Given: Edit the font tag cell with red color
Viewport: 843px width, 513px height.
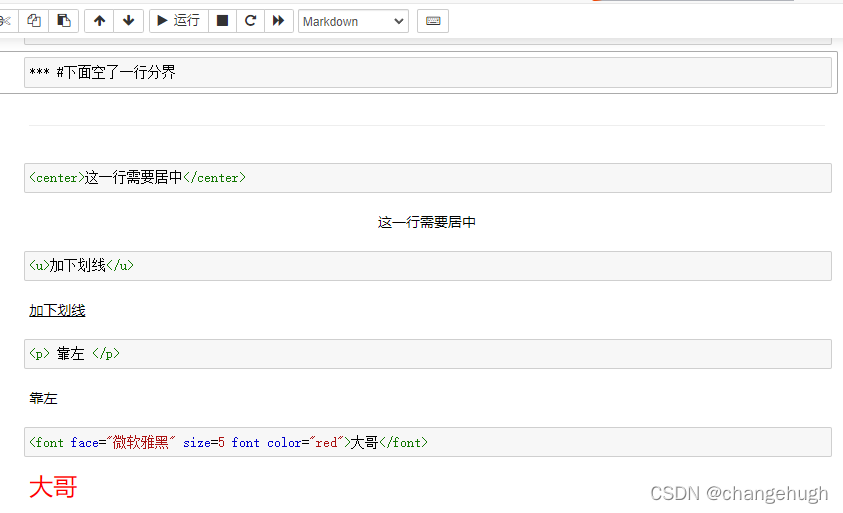Looking at the screenshot, I should pyautogui.click(x=428, y=442).
